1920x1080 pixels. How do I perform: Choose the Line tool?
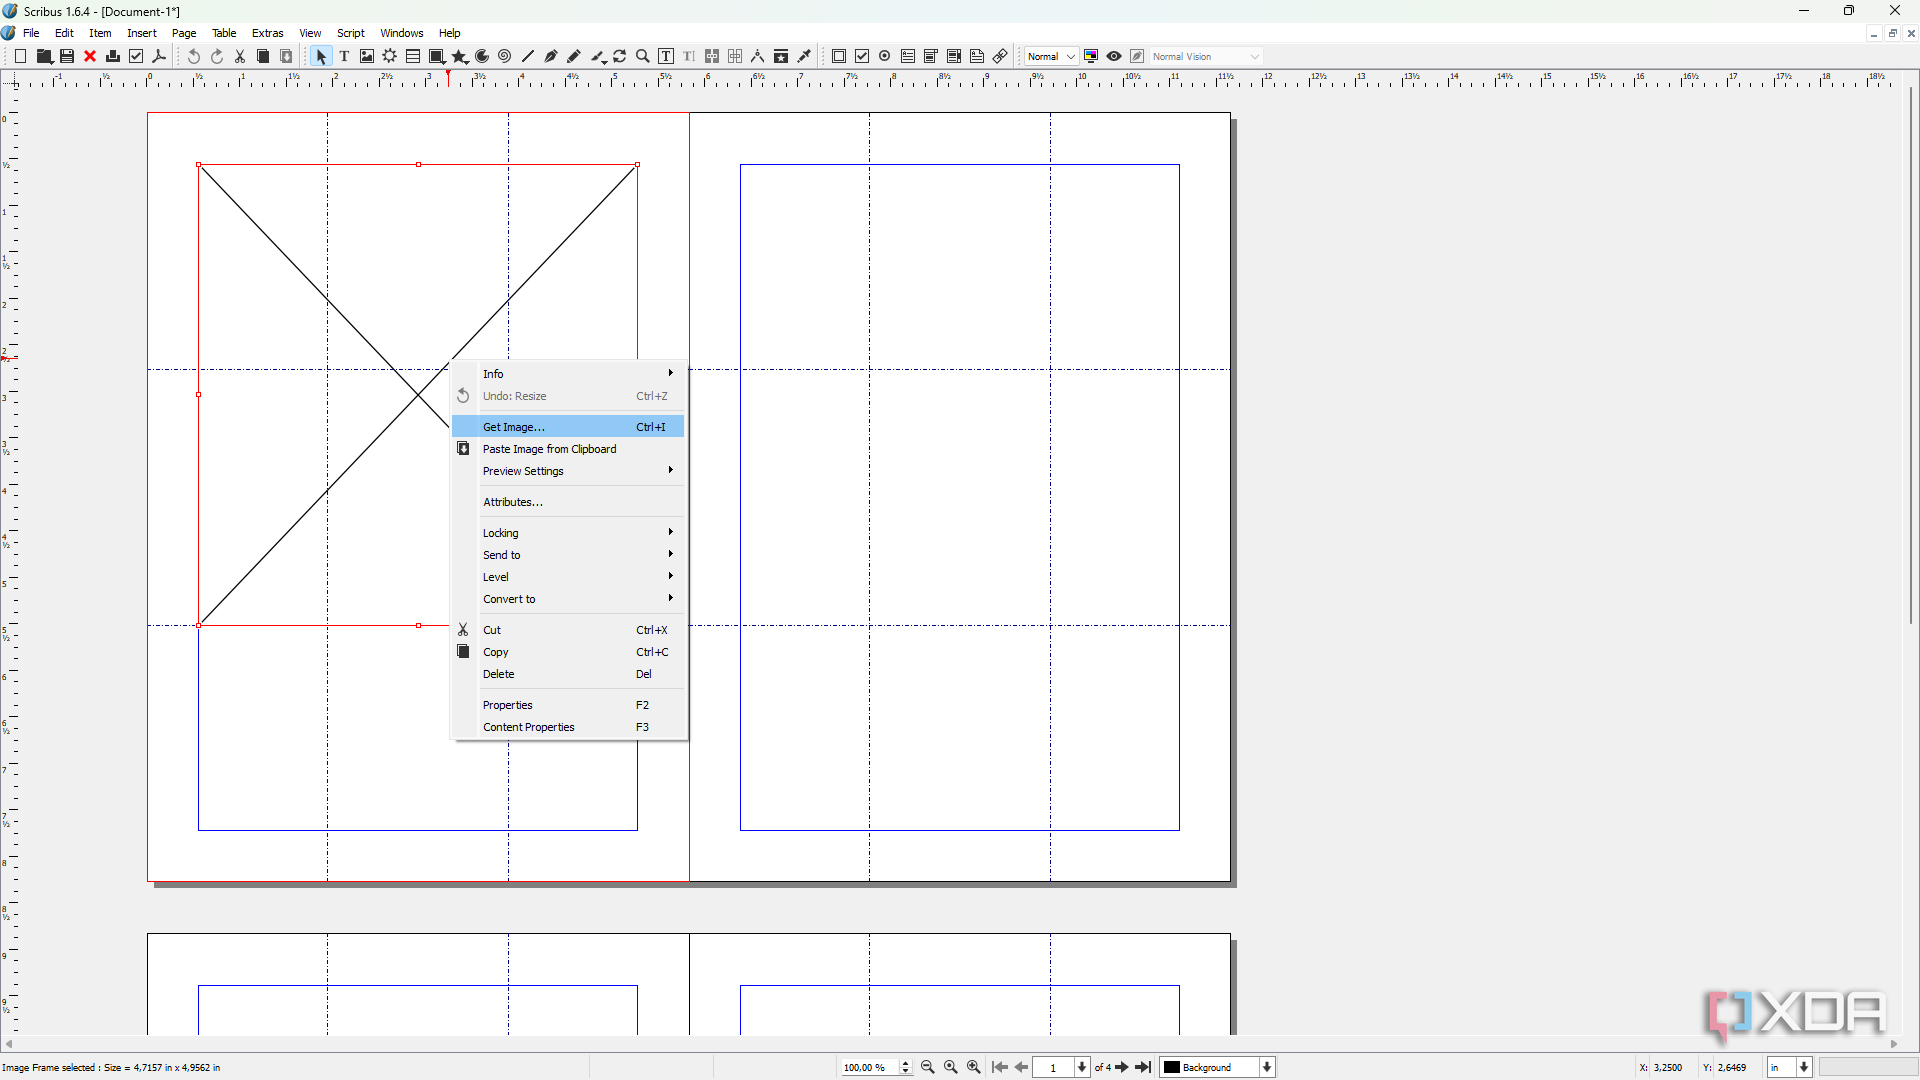(x=528, y=57)
